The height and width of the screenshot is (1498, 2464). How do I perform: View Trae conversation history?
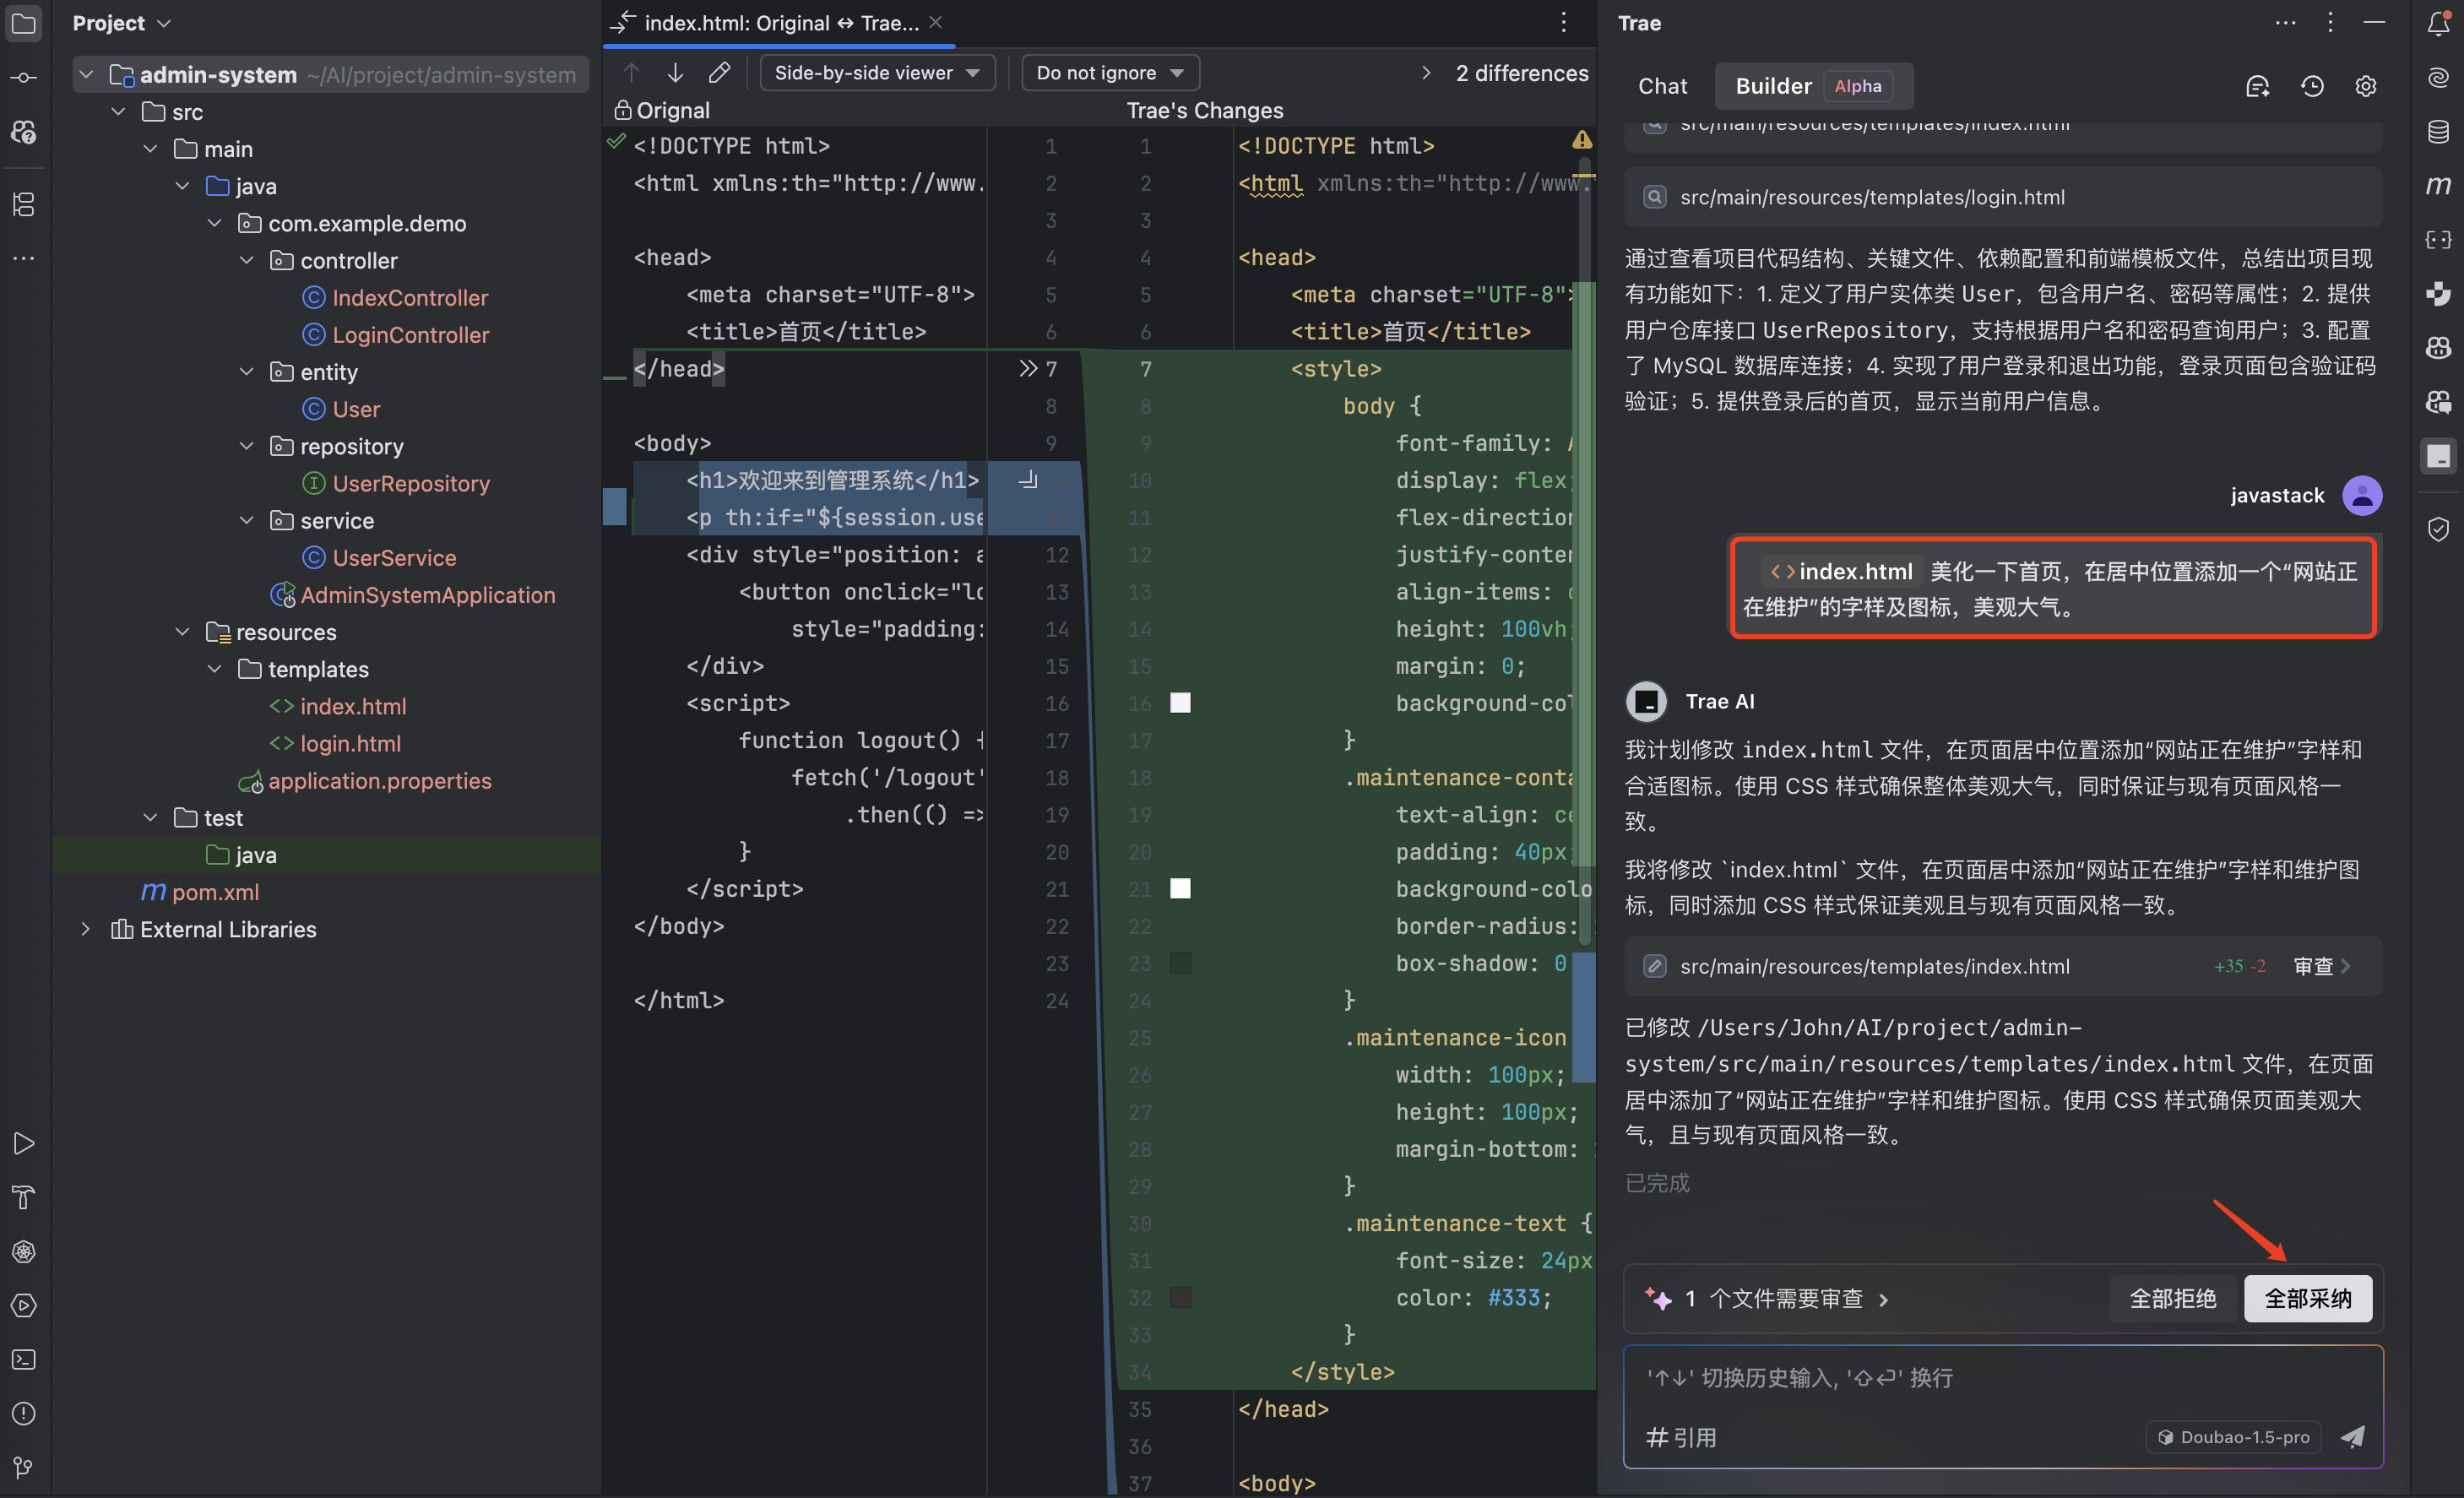coord(2311,86)
